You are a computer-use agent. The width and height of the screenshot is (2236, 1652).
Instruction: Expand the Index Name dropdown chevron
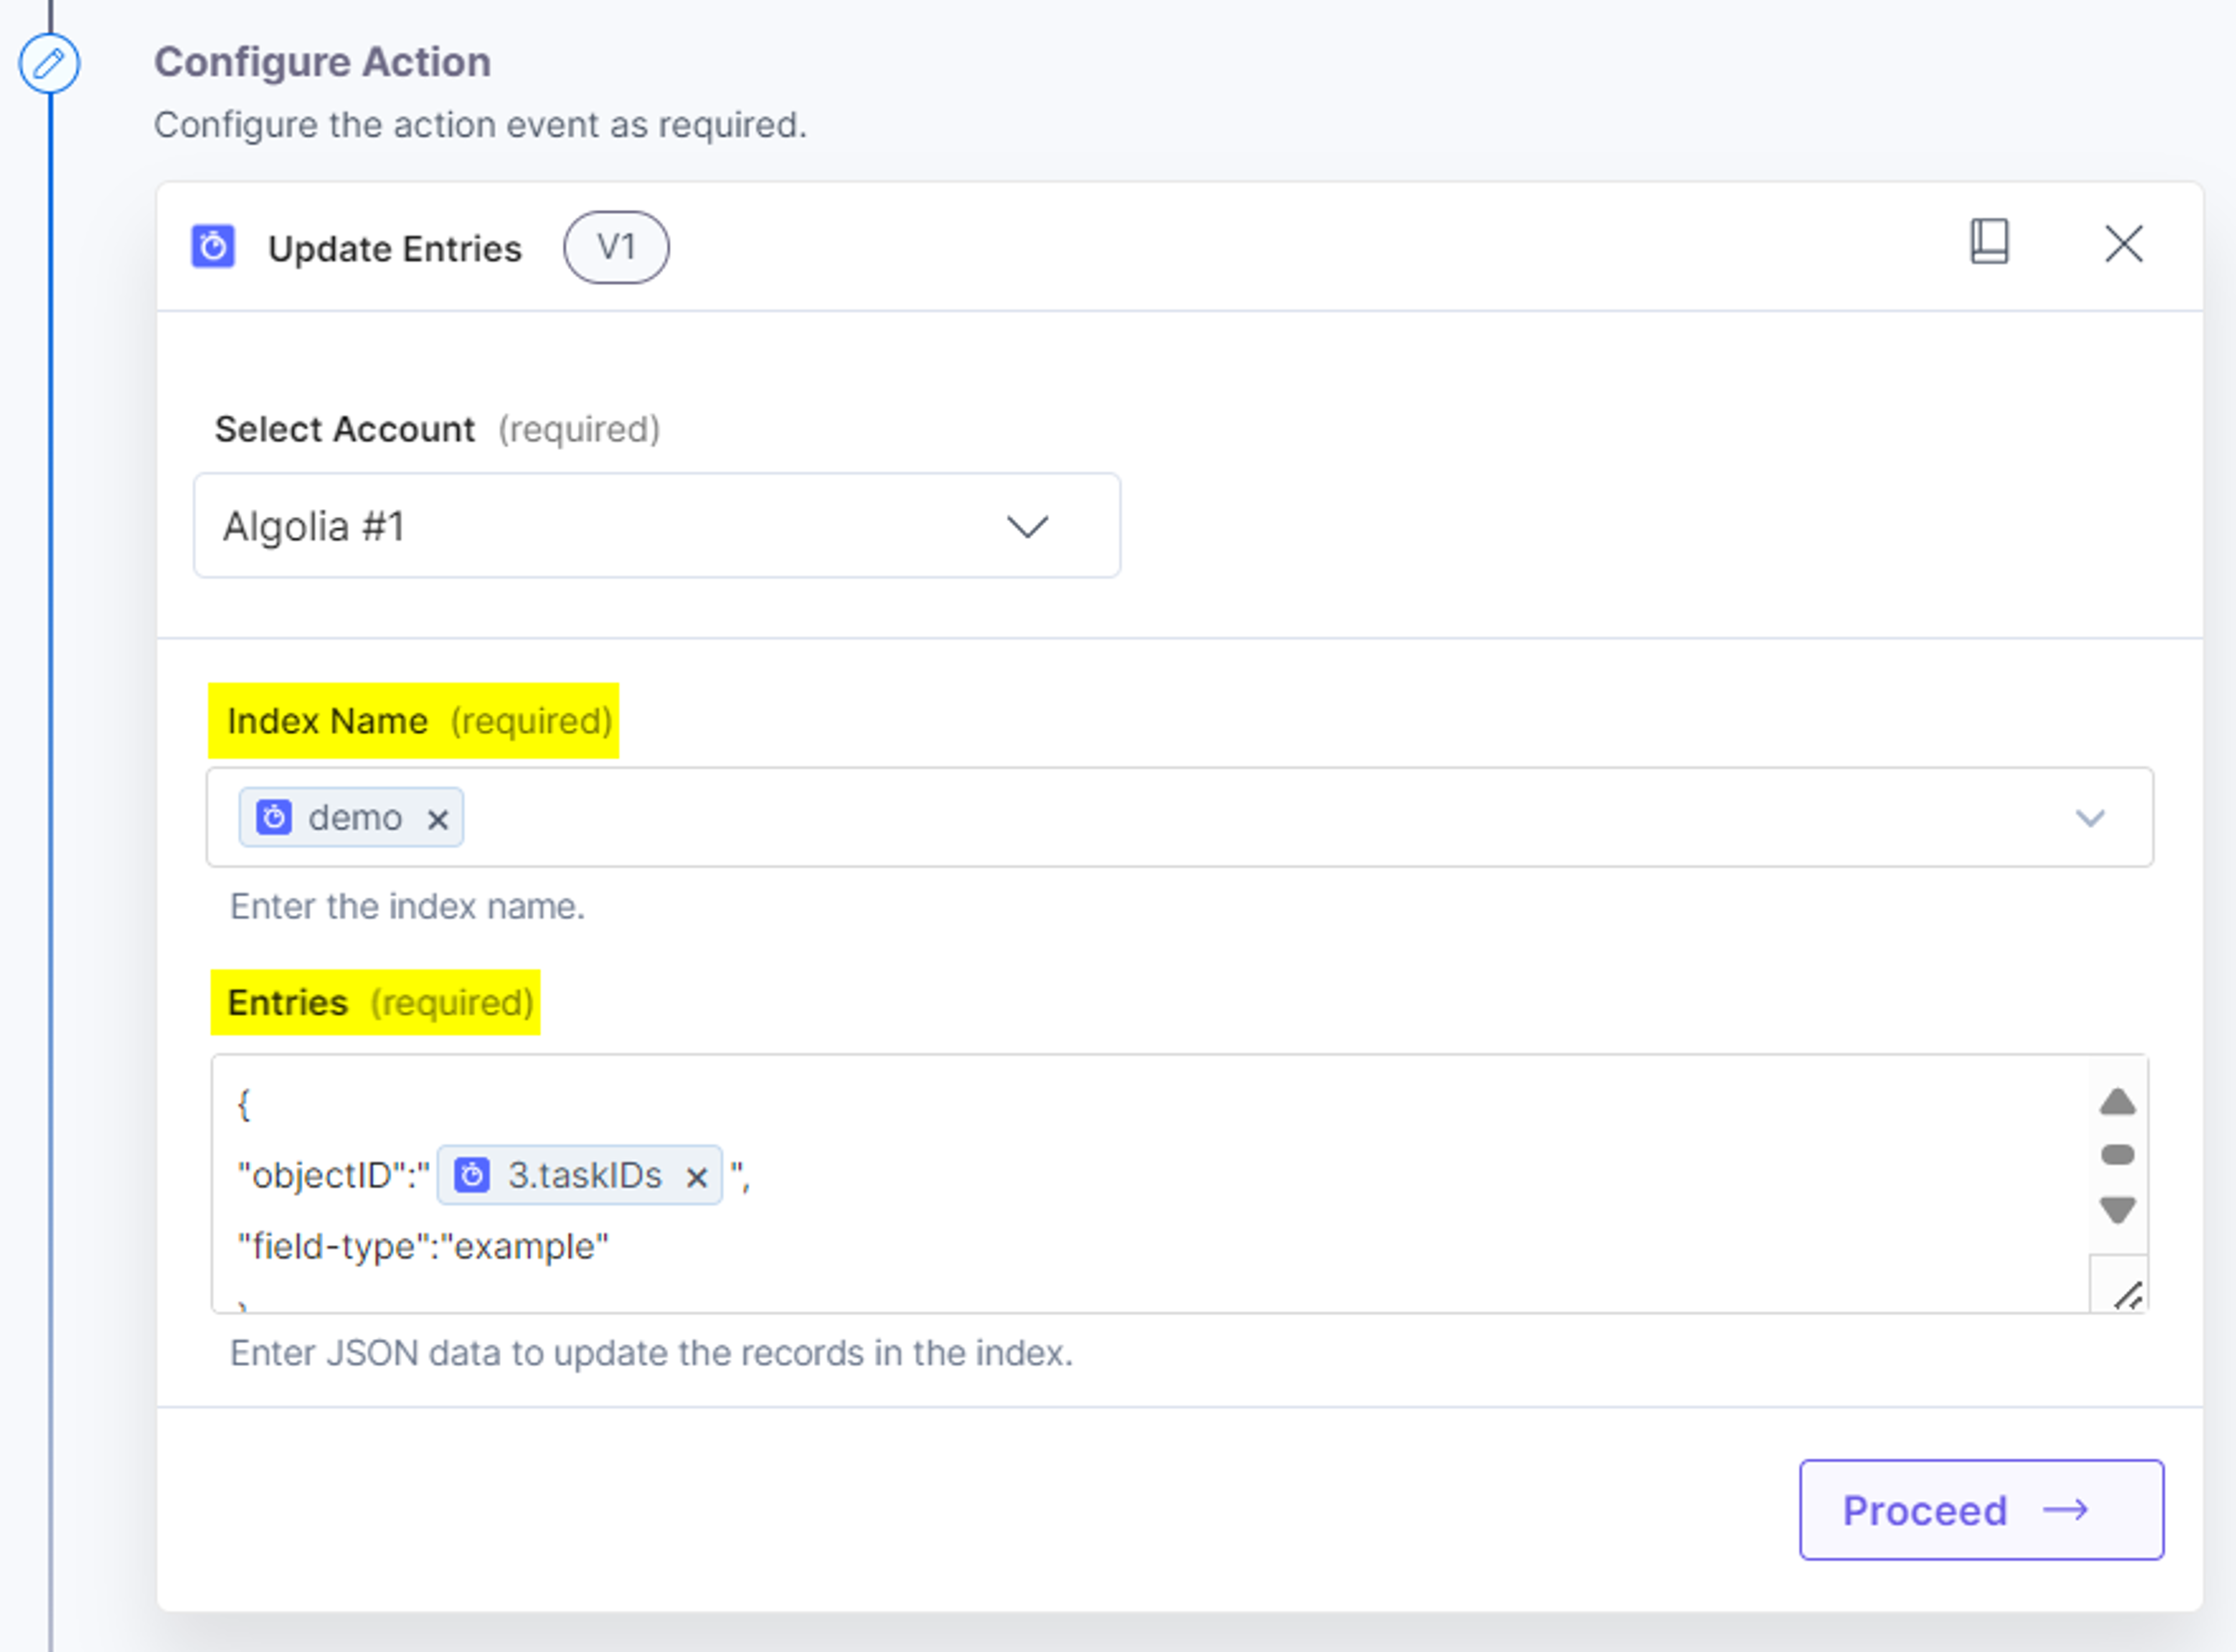click(2090, 818)
